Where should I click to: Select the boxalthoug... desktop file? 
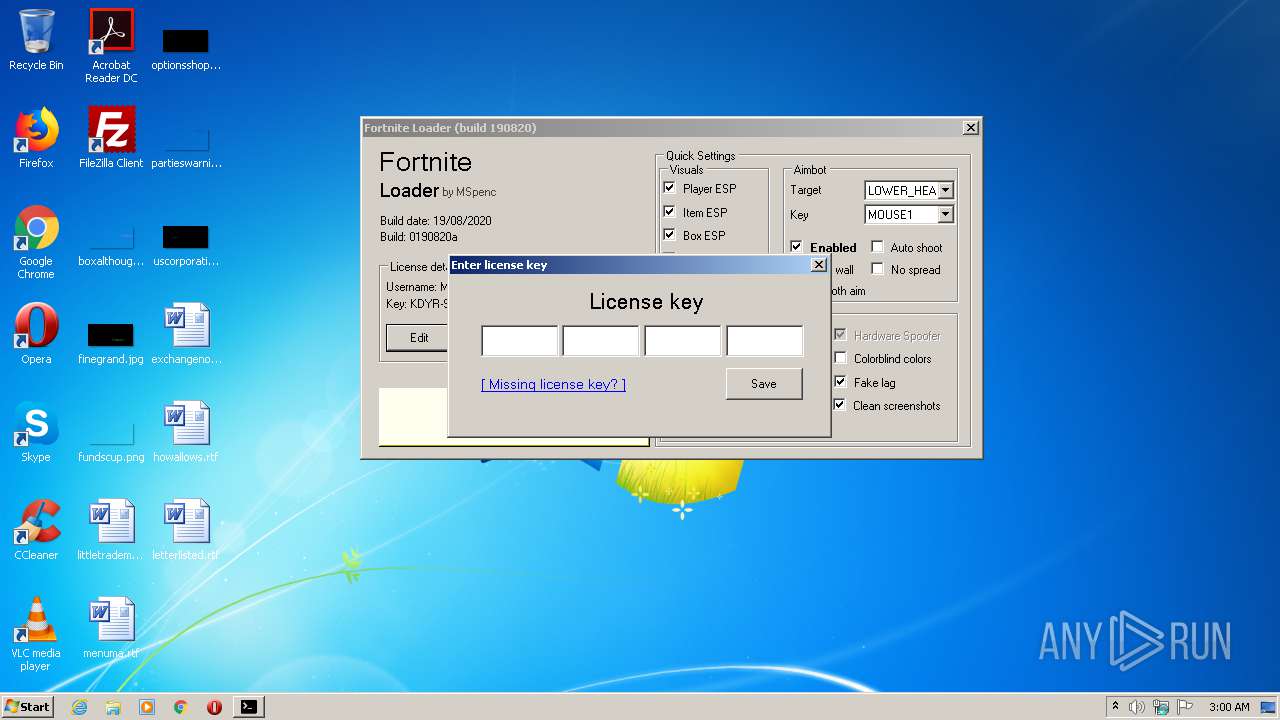point(111,245)
